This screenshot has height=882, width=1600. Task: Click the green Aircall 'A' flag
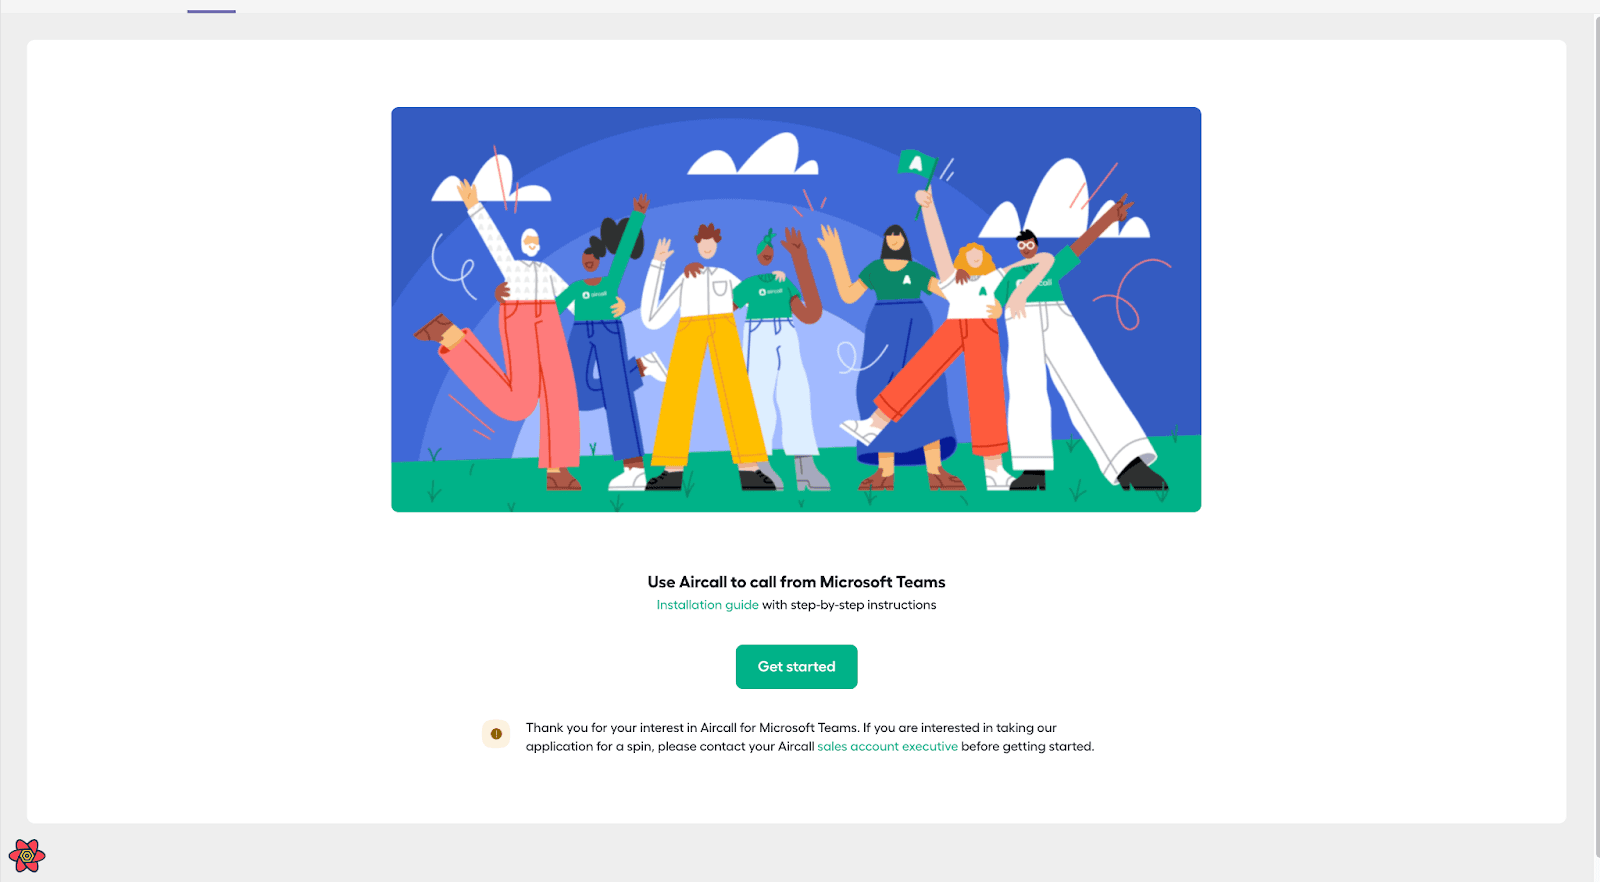915,165
